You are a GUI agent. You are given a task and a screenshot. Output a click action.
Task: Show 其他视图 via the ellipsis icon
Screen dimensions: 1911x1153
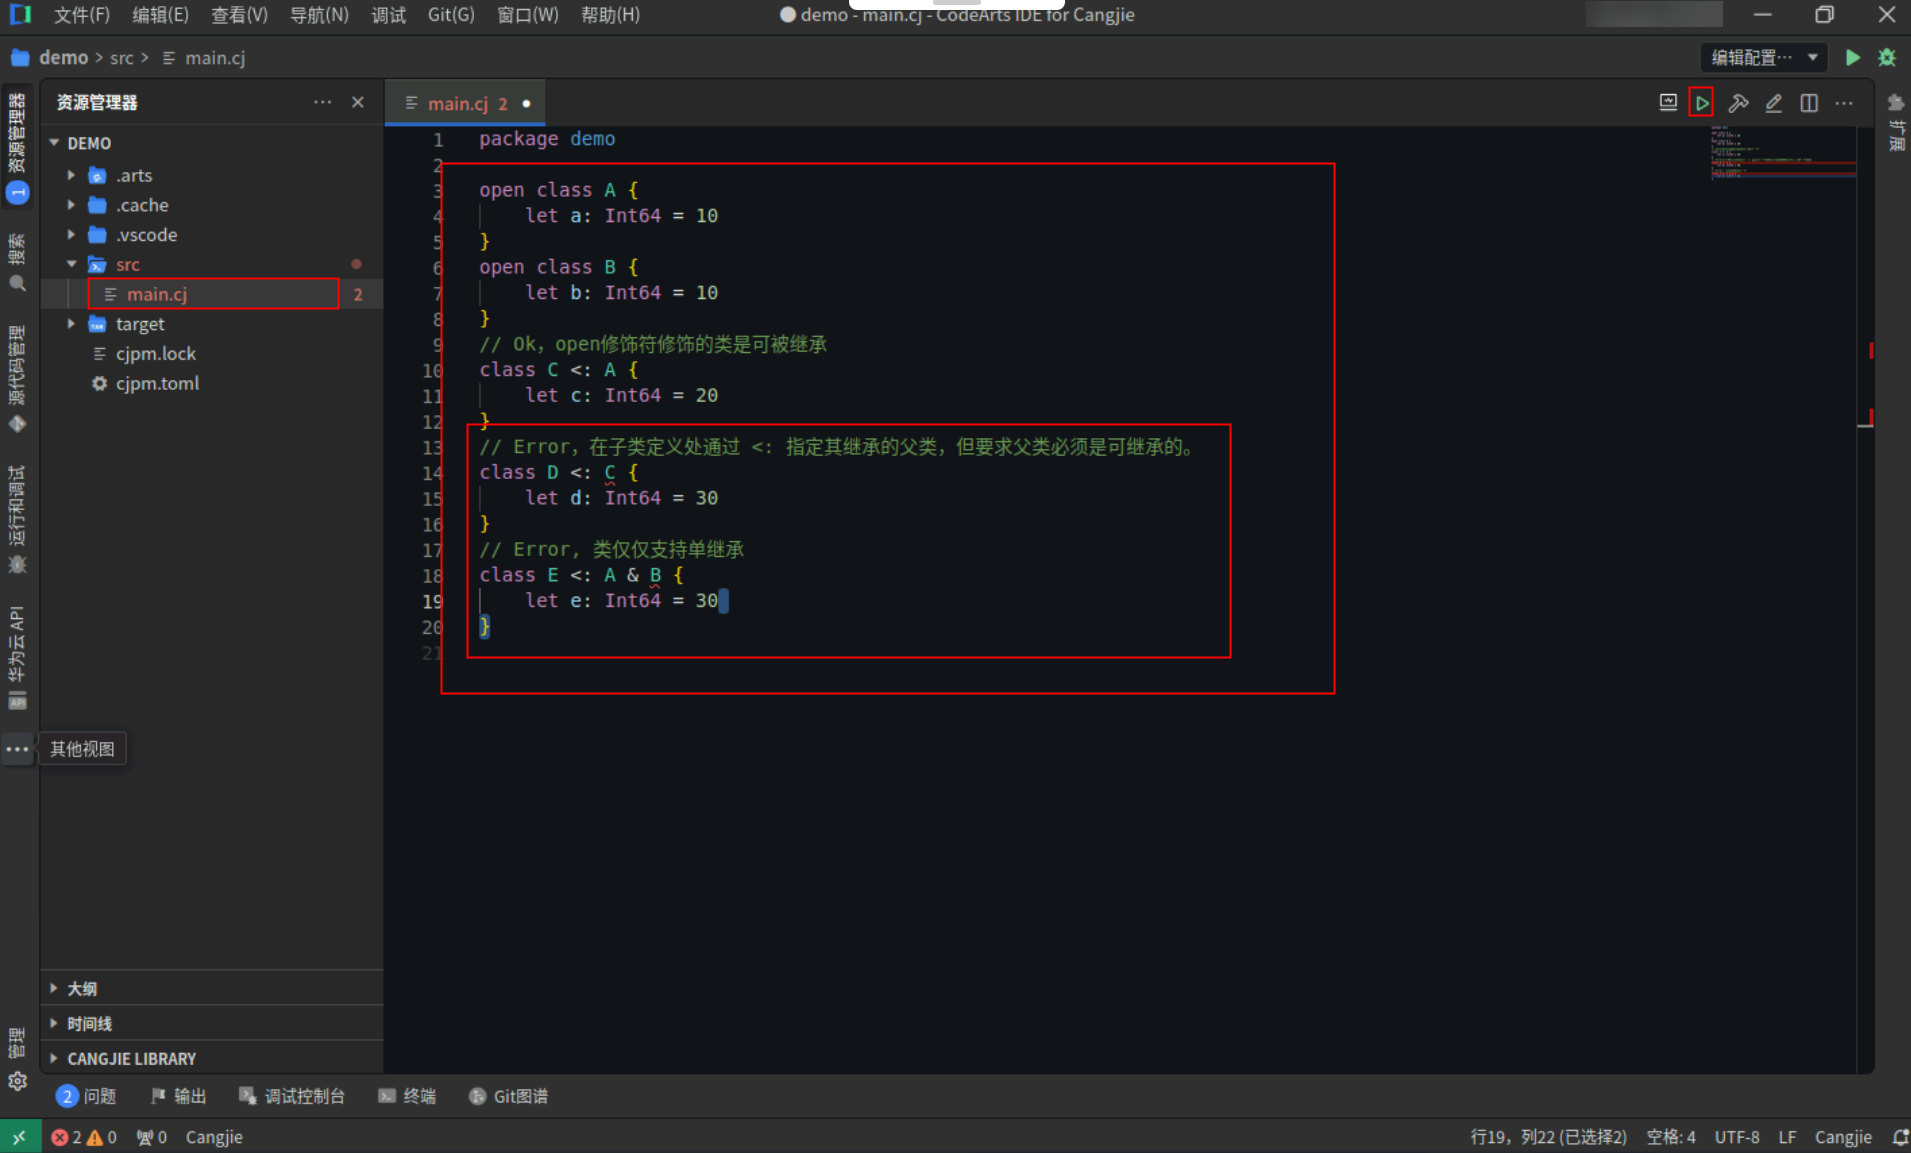17,749
